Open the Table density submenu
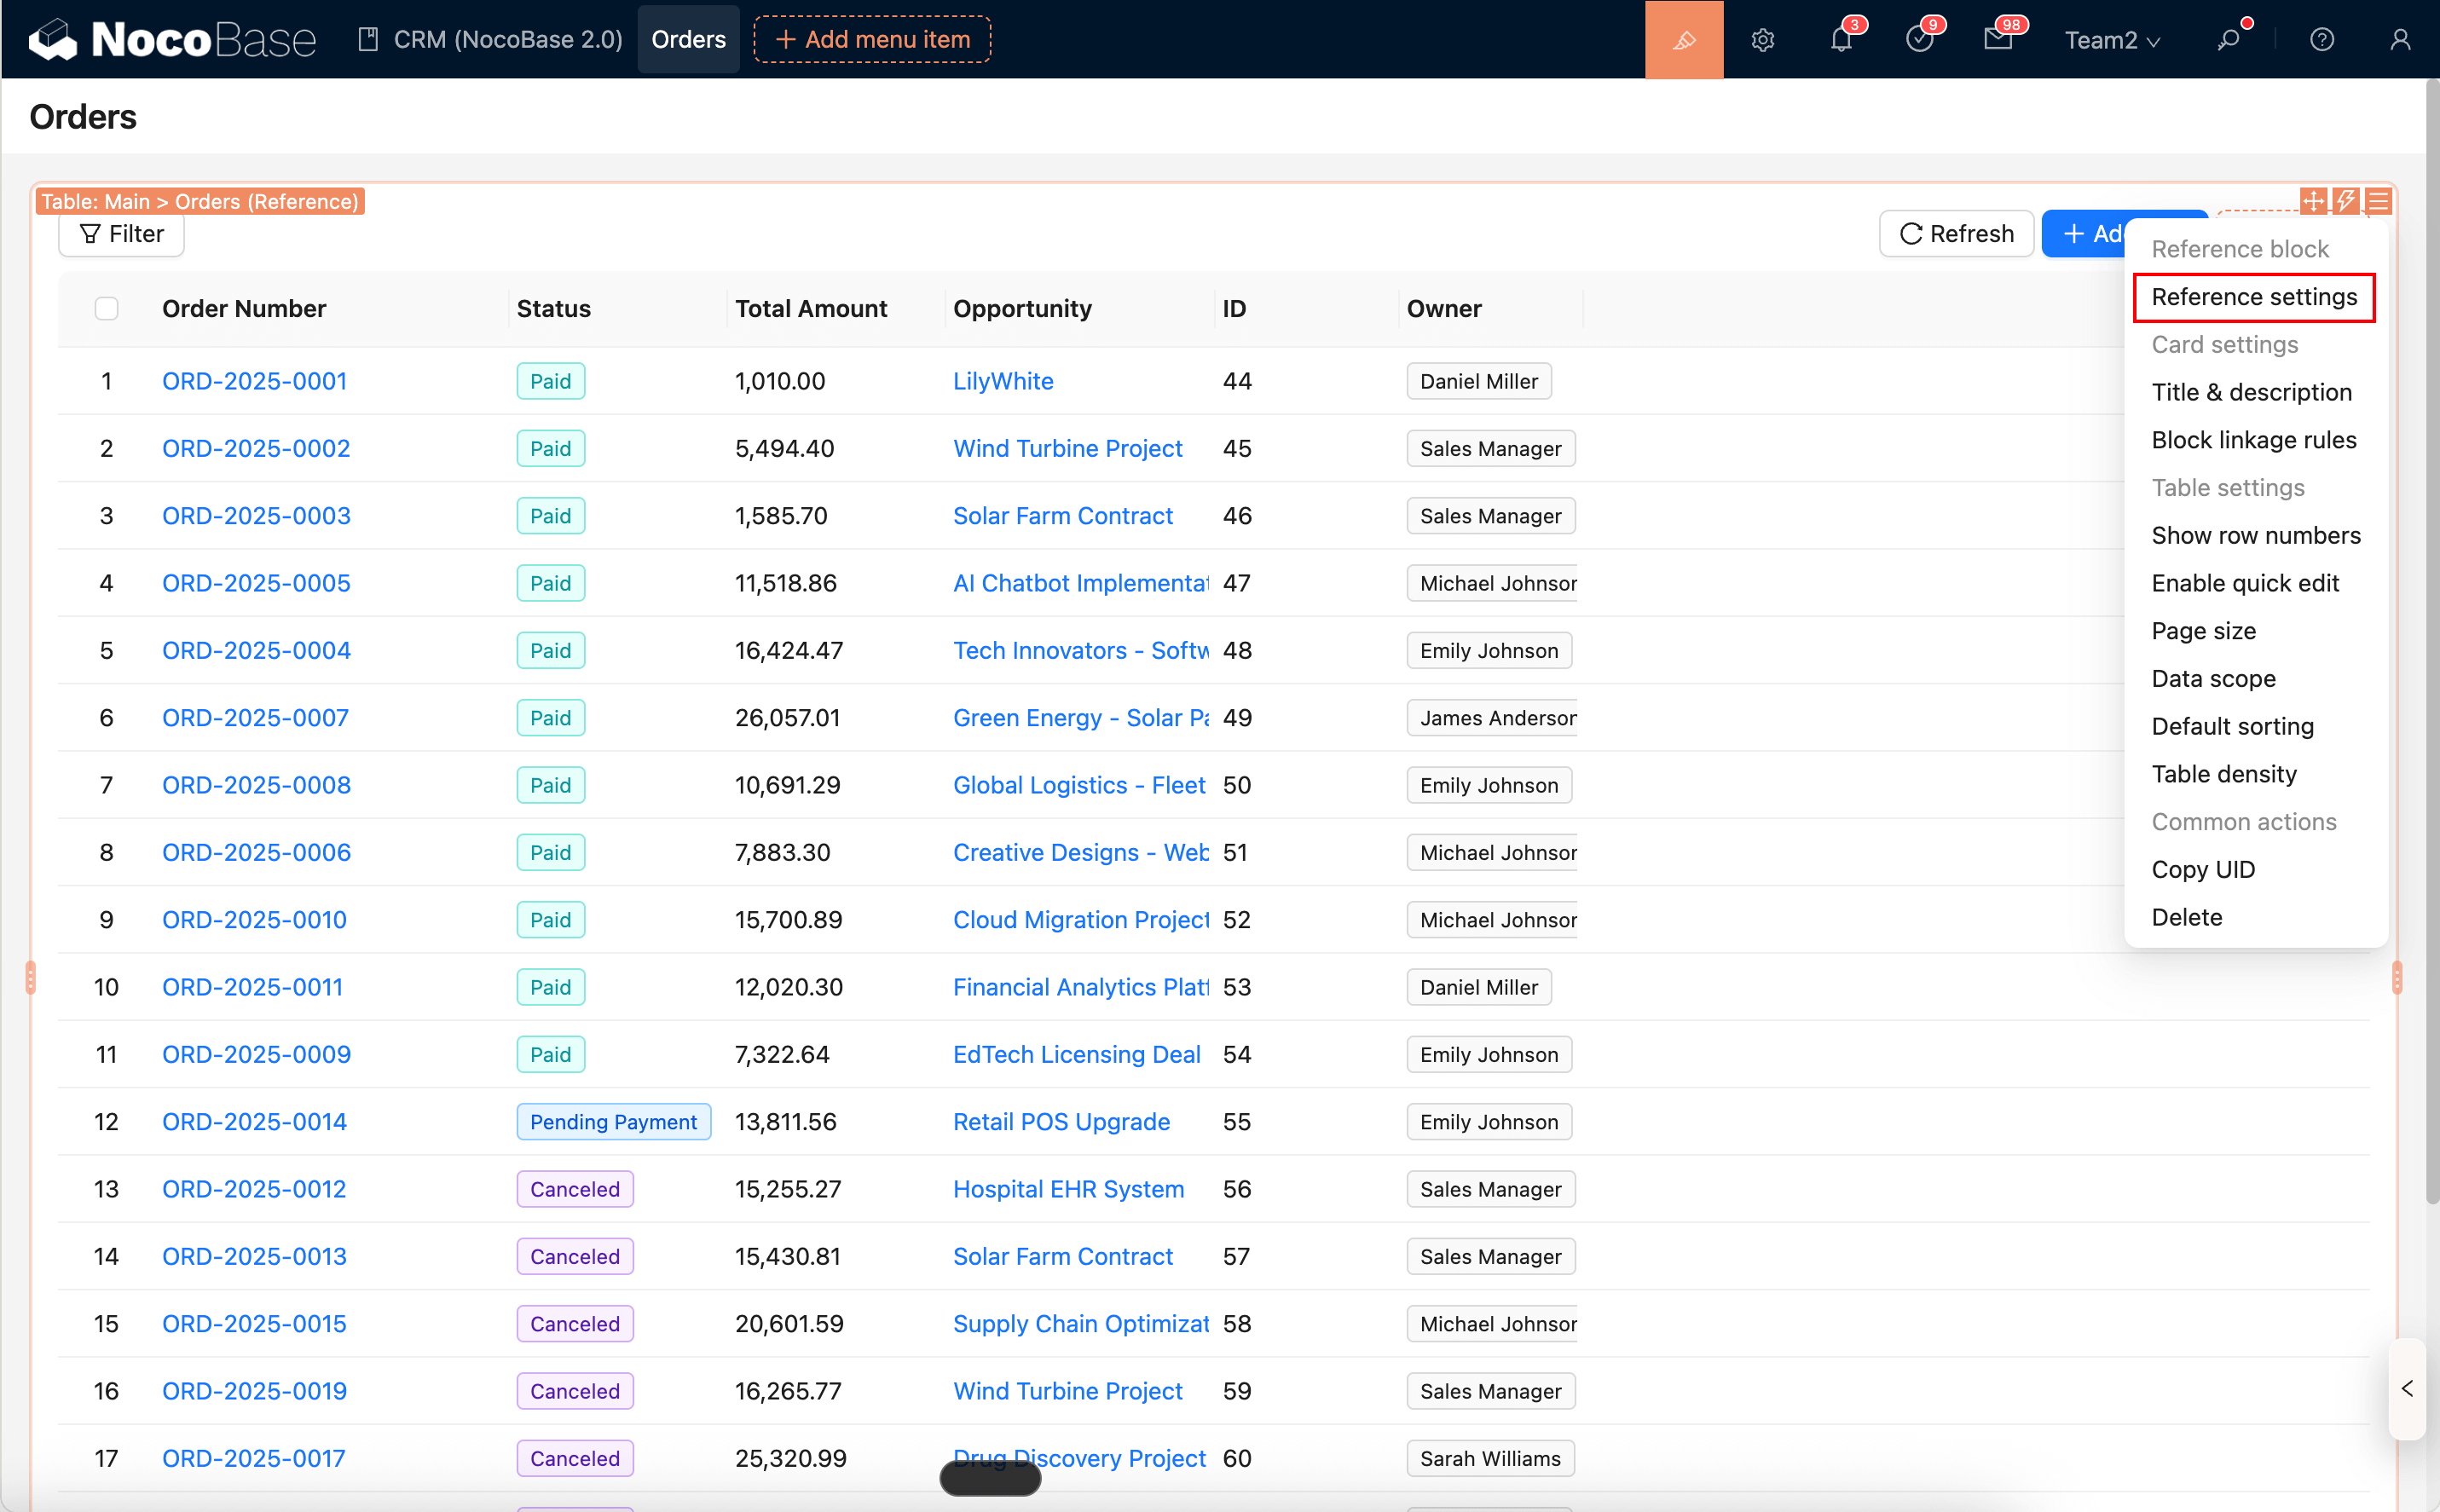This screenshot has height=1512, width=2440. tap(2223, 774)
